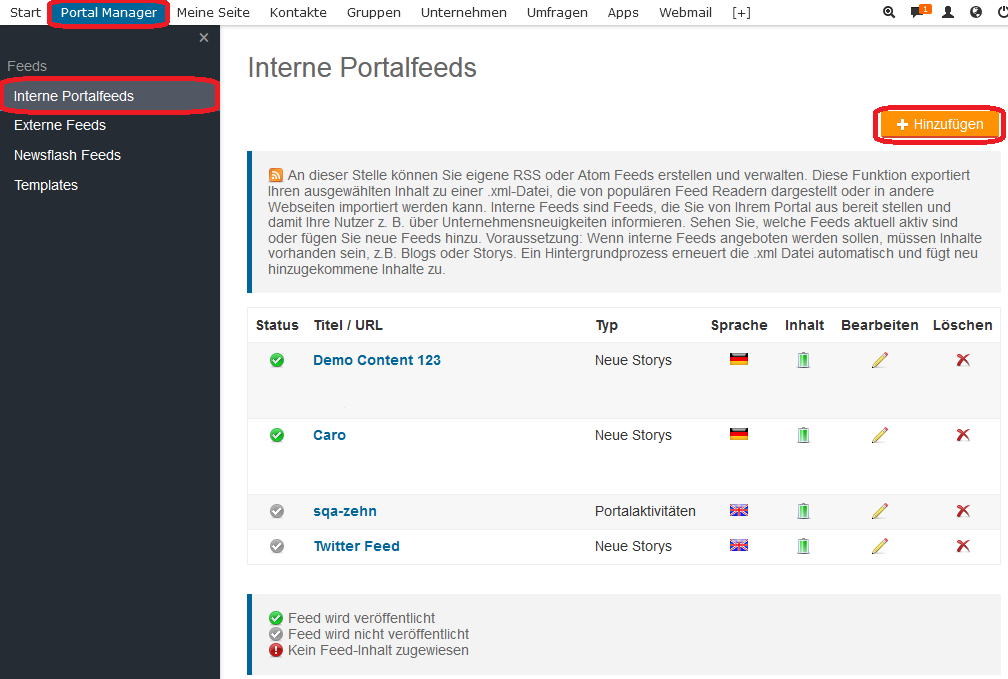Screen dimensions: 1008x679
Task: Select Newsflash Feeds in sidebar
Action: click(x=68, y=155)
